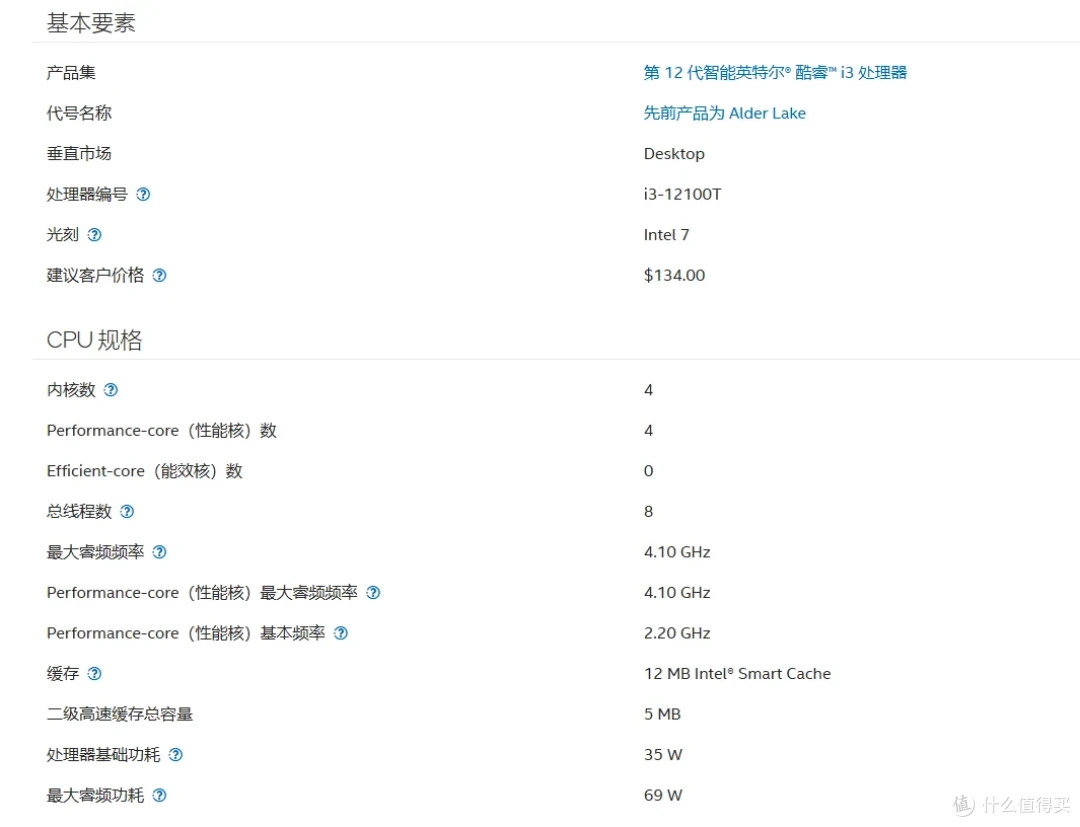Image resolution: width=1080 pixels, height=827 pixels.
Task: Click the 二级高速缓存总容量 label
Action: coord(120,714)
